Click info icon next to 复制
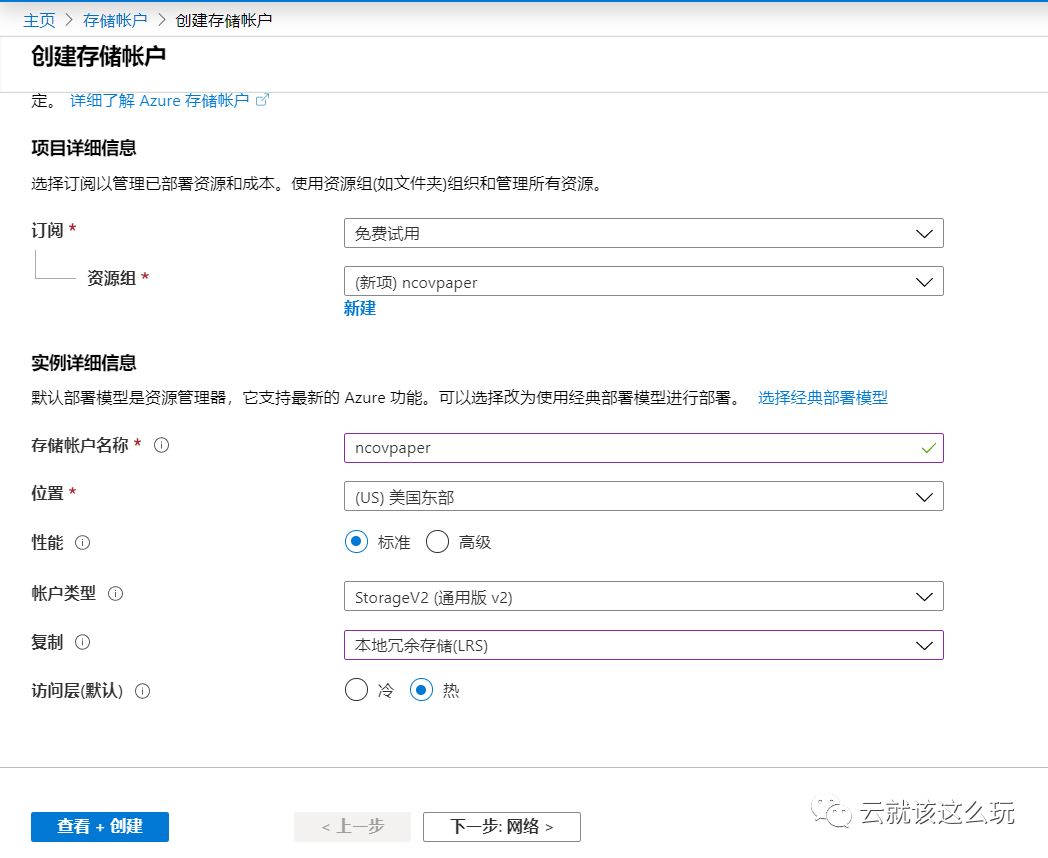 (82, 642)
